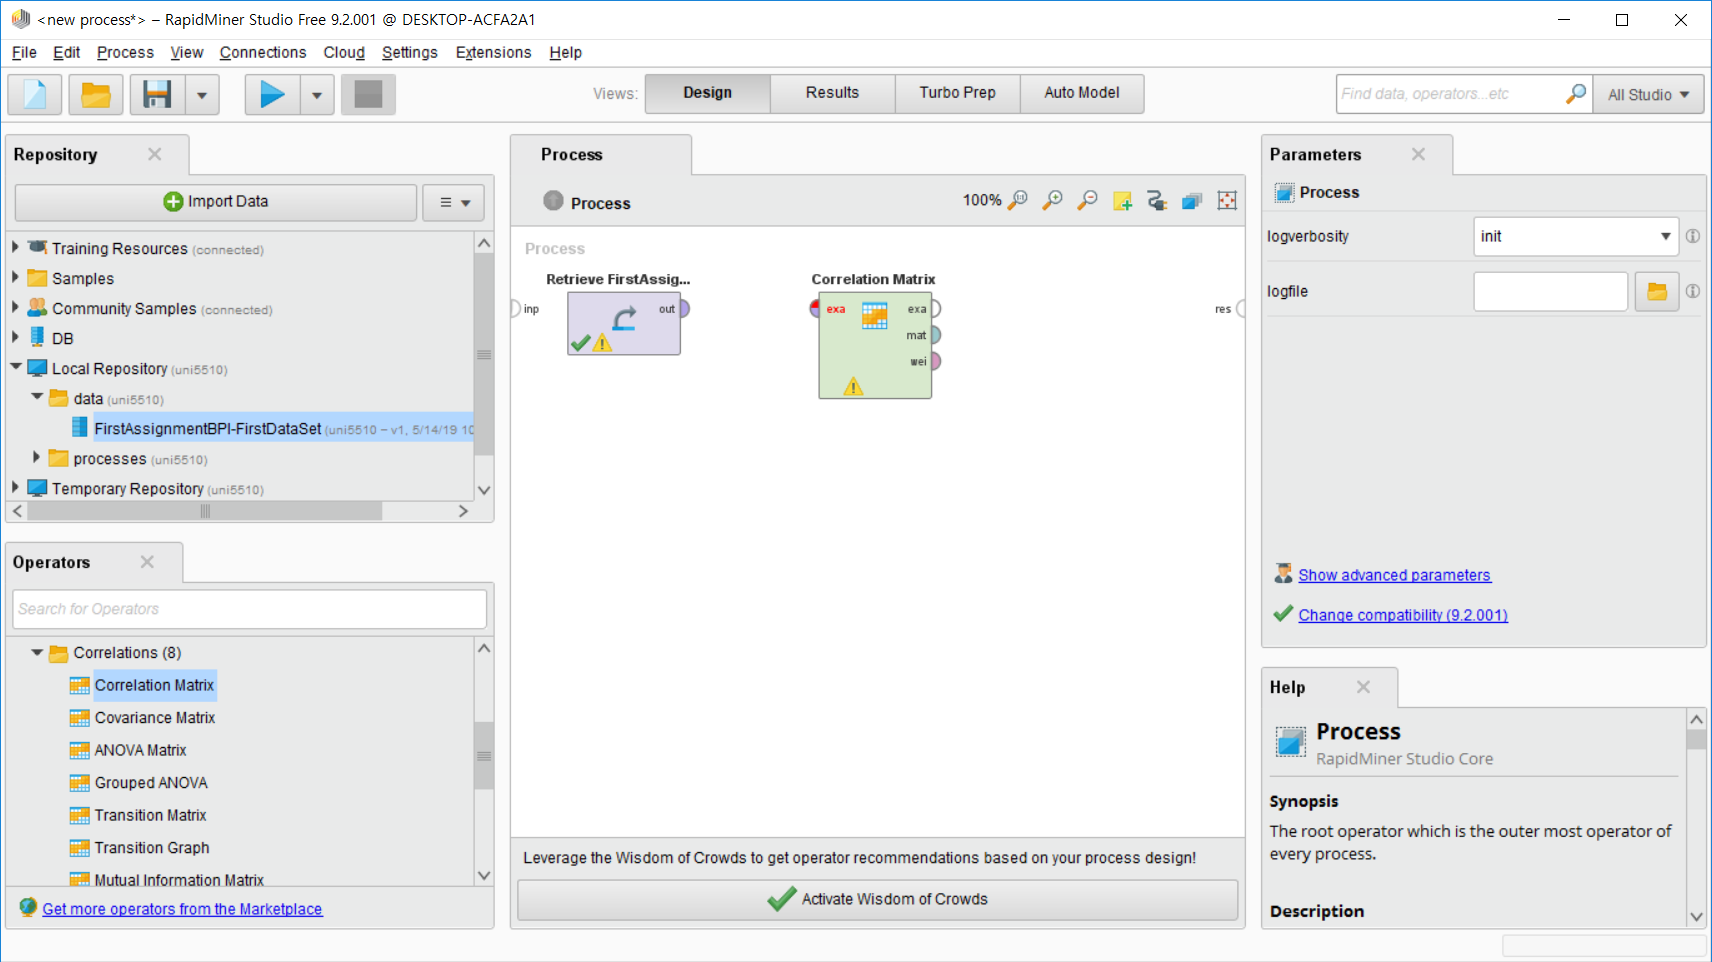1712x962 pixels.
Task: Expand the processes folder
Action: [37, 457]
